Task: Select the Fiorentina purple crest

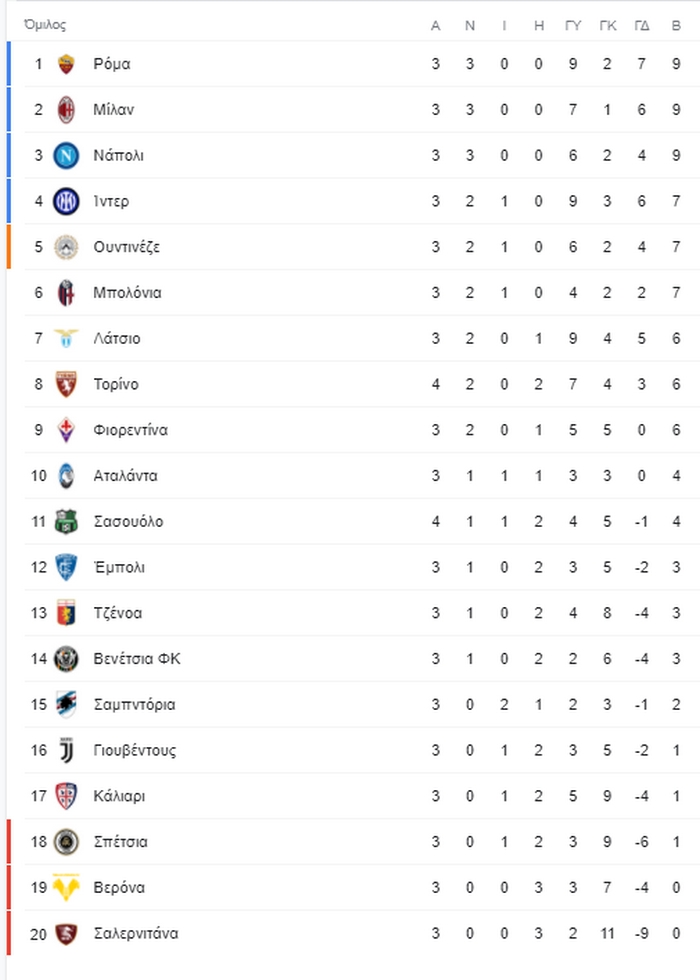Action: pos(66,430)
